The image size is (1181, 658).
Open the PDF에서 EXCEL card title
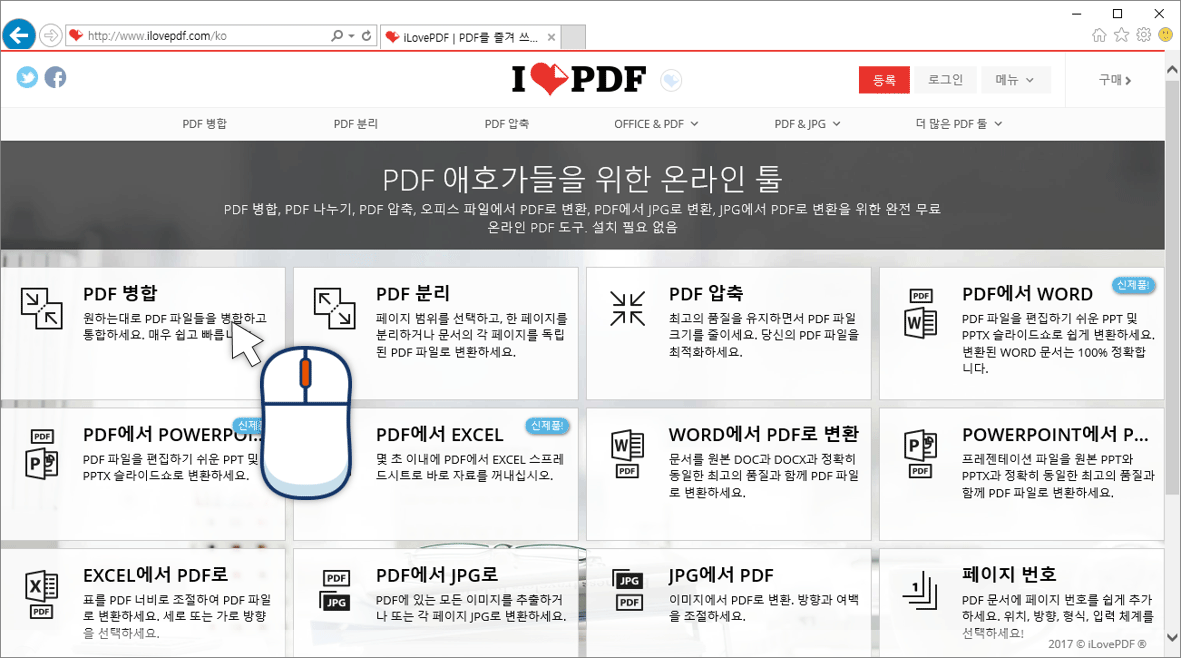(440, 434)
